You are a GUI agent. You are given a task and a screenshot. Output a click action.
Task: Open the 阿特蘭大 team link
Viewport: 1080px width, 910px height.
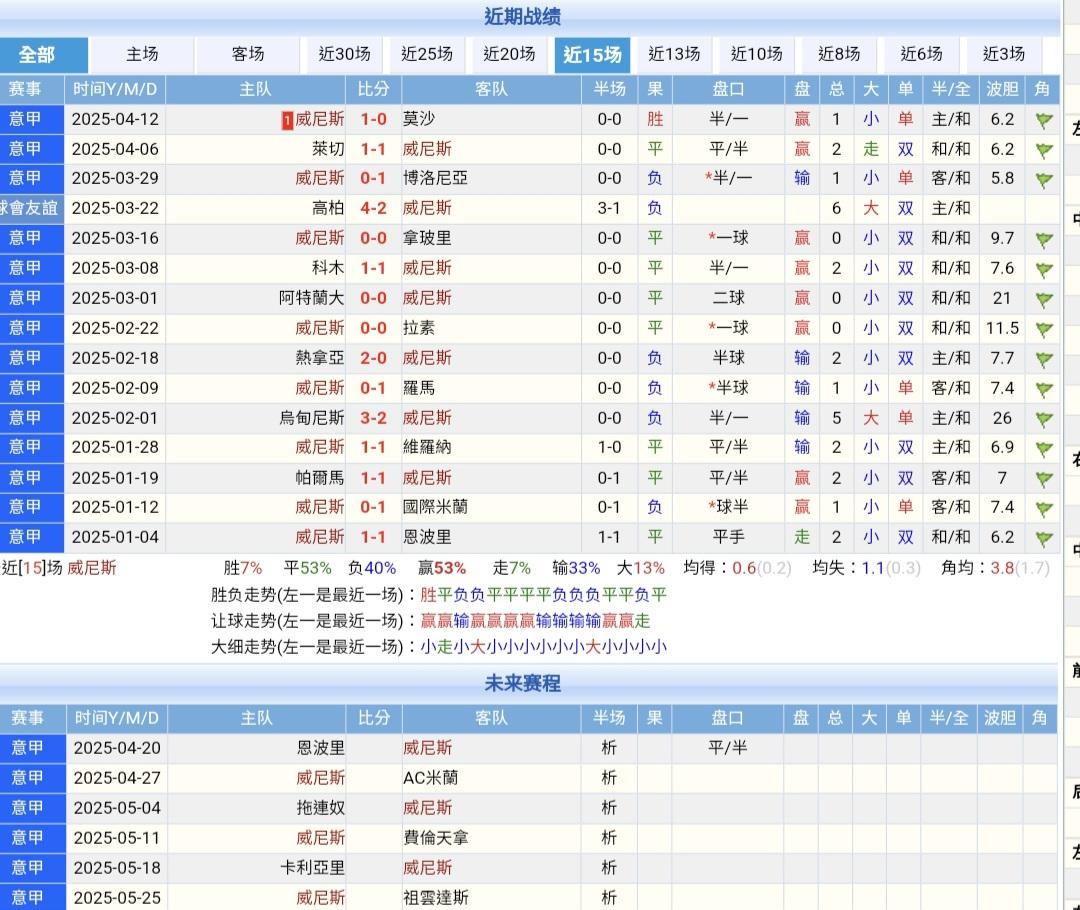(x=311, y=298)
